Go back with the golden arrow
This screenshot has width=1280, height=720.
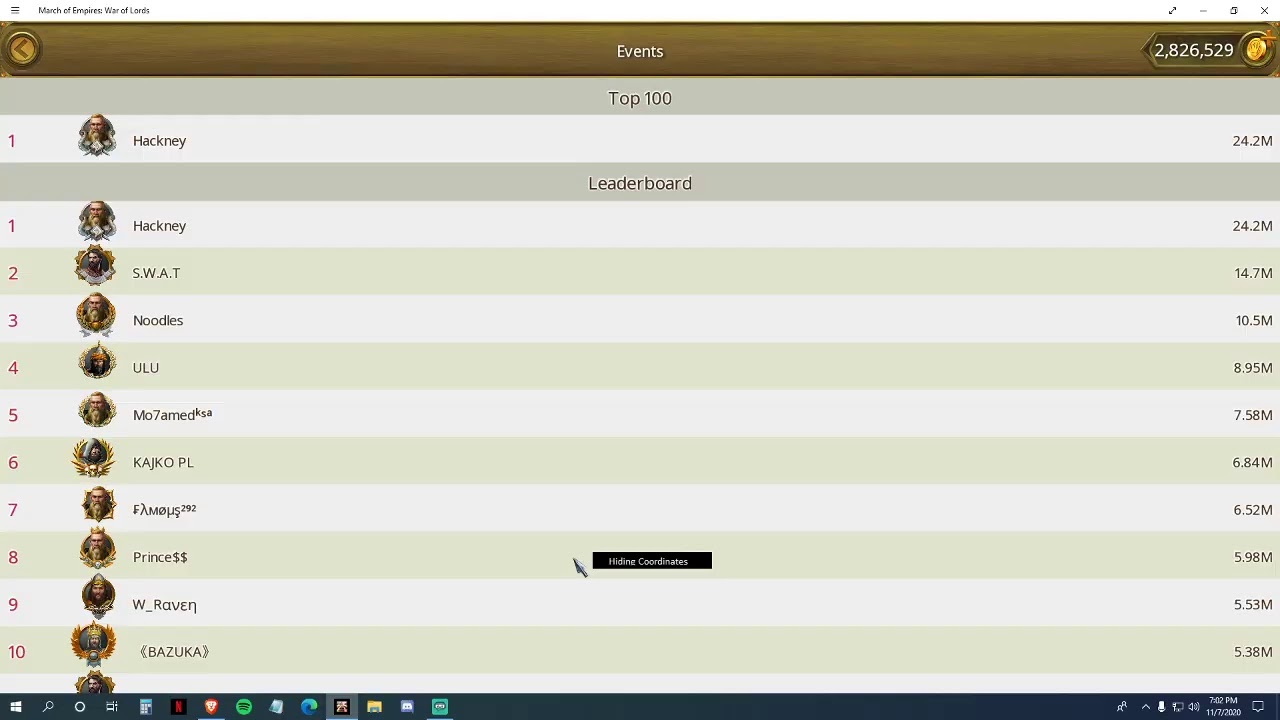point(22,49)
